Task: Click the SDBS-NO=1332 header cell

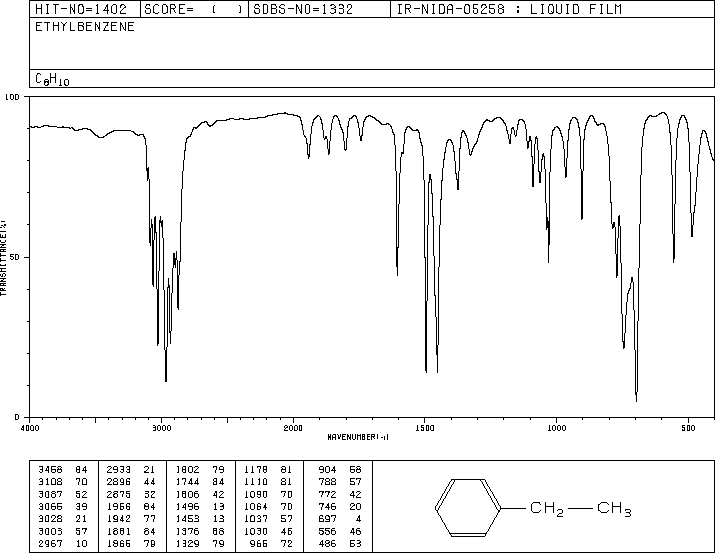Action: (x=319, y=9)
